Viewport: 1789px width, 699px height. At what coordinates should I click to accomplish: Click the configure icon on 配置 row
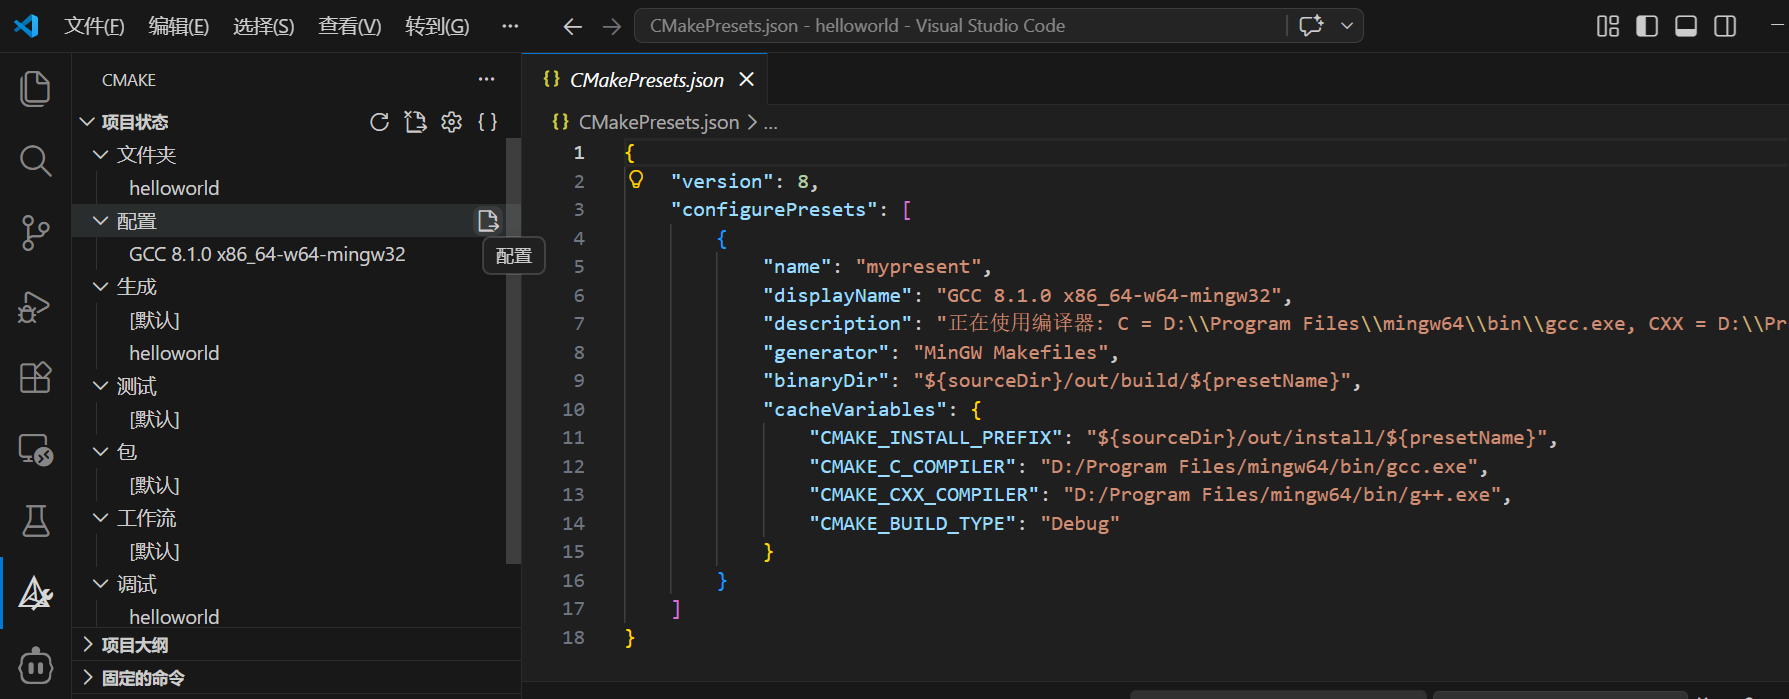coord(488,221)
